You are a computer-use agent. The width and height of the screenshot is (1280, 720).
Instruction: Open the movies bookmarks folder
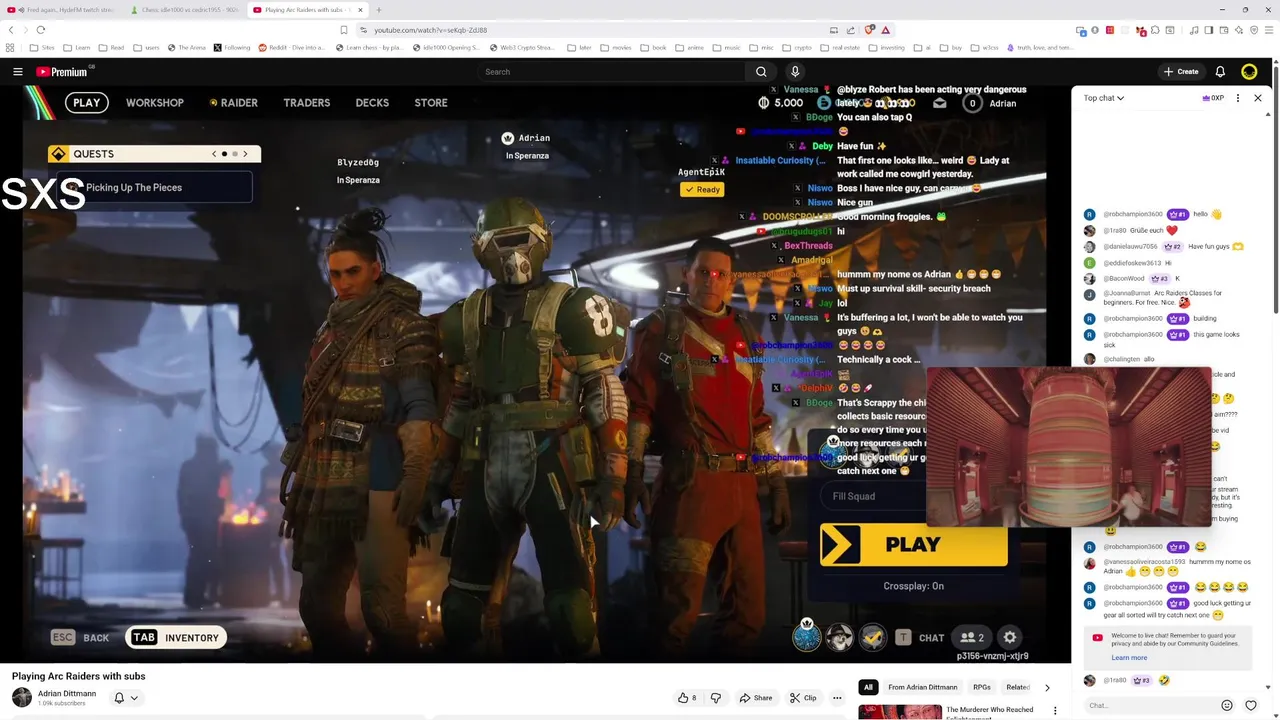pyautogui.click(x=615, y=47)
